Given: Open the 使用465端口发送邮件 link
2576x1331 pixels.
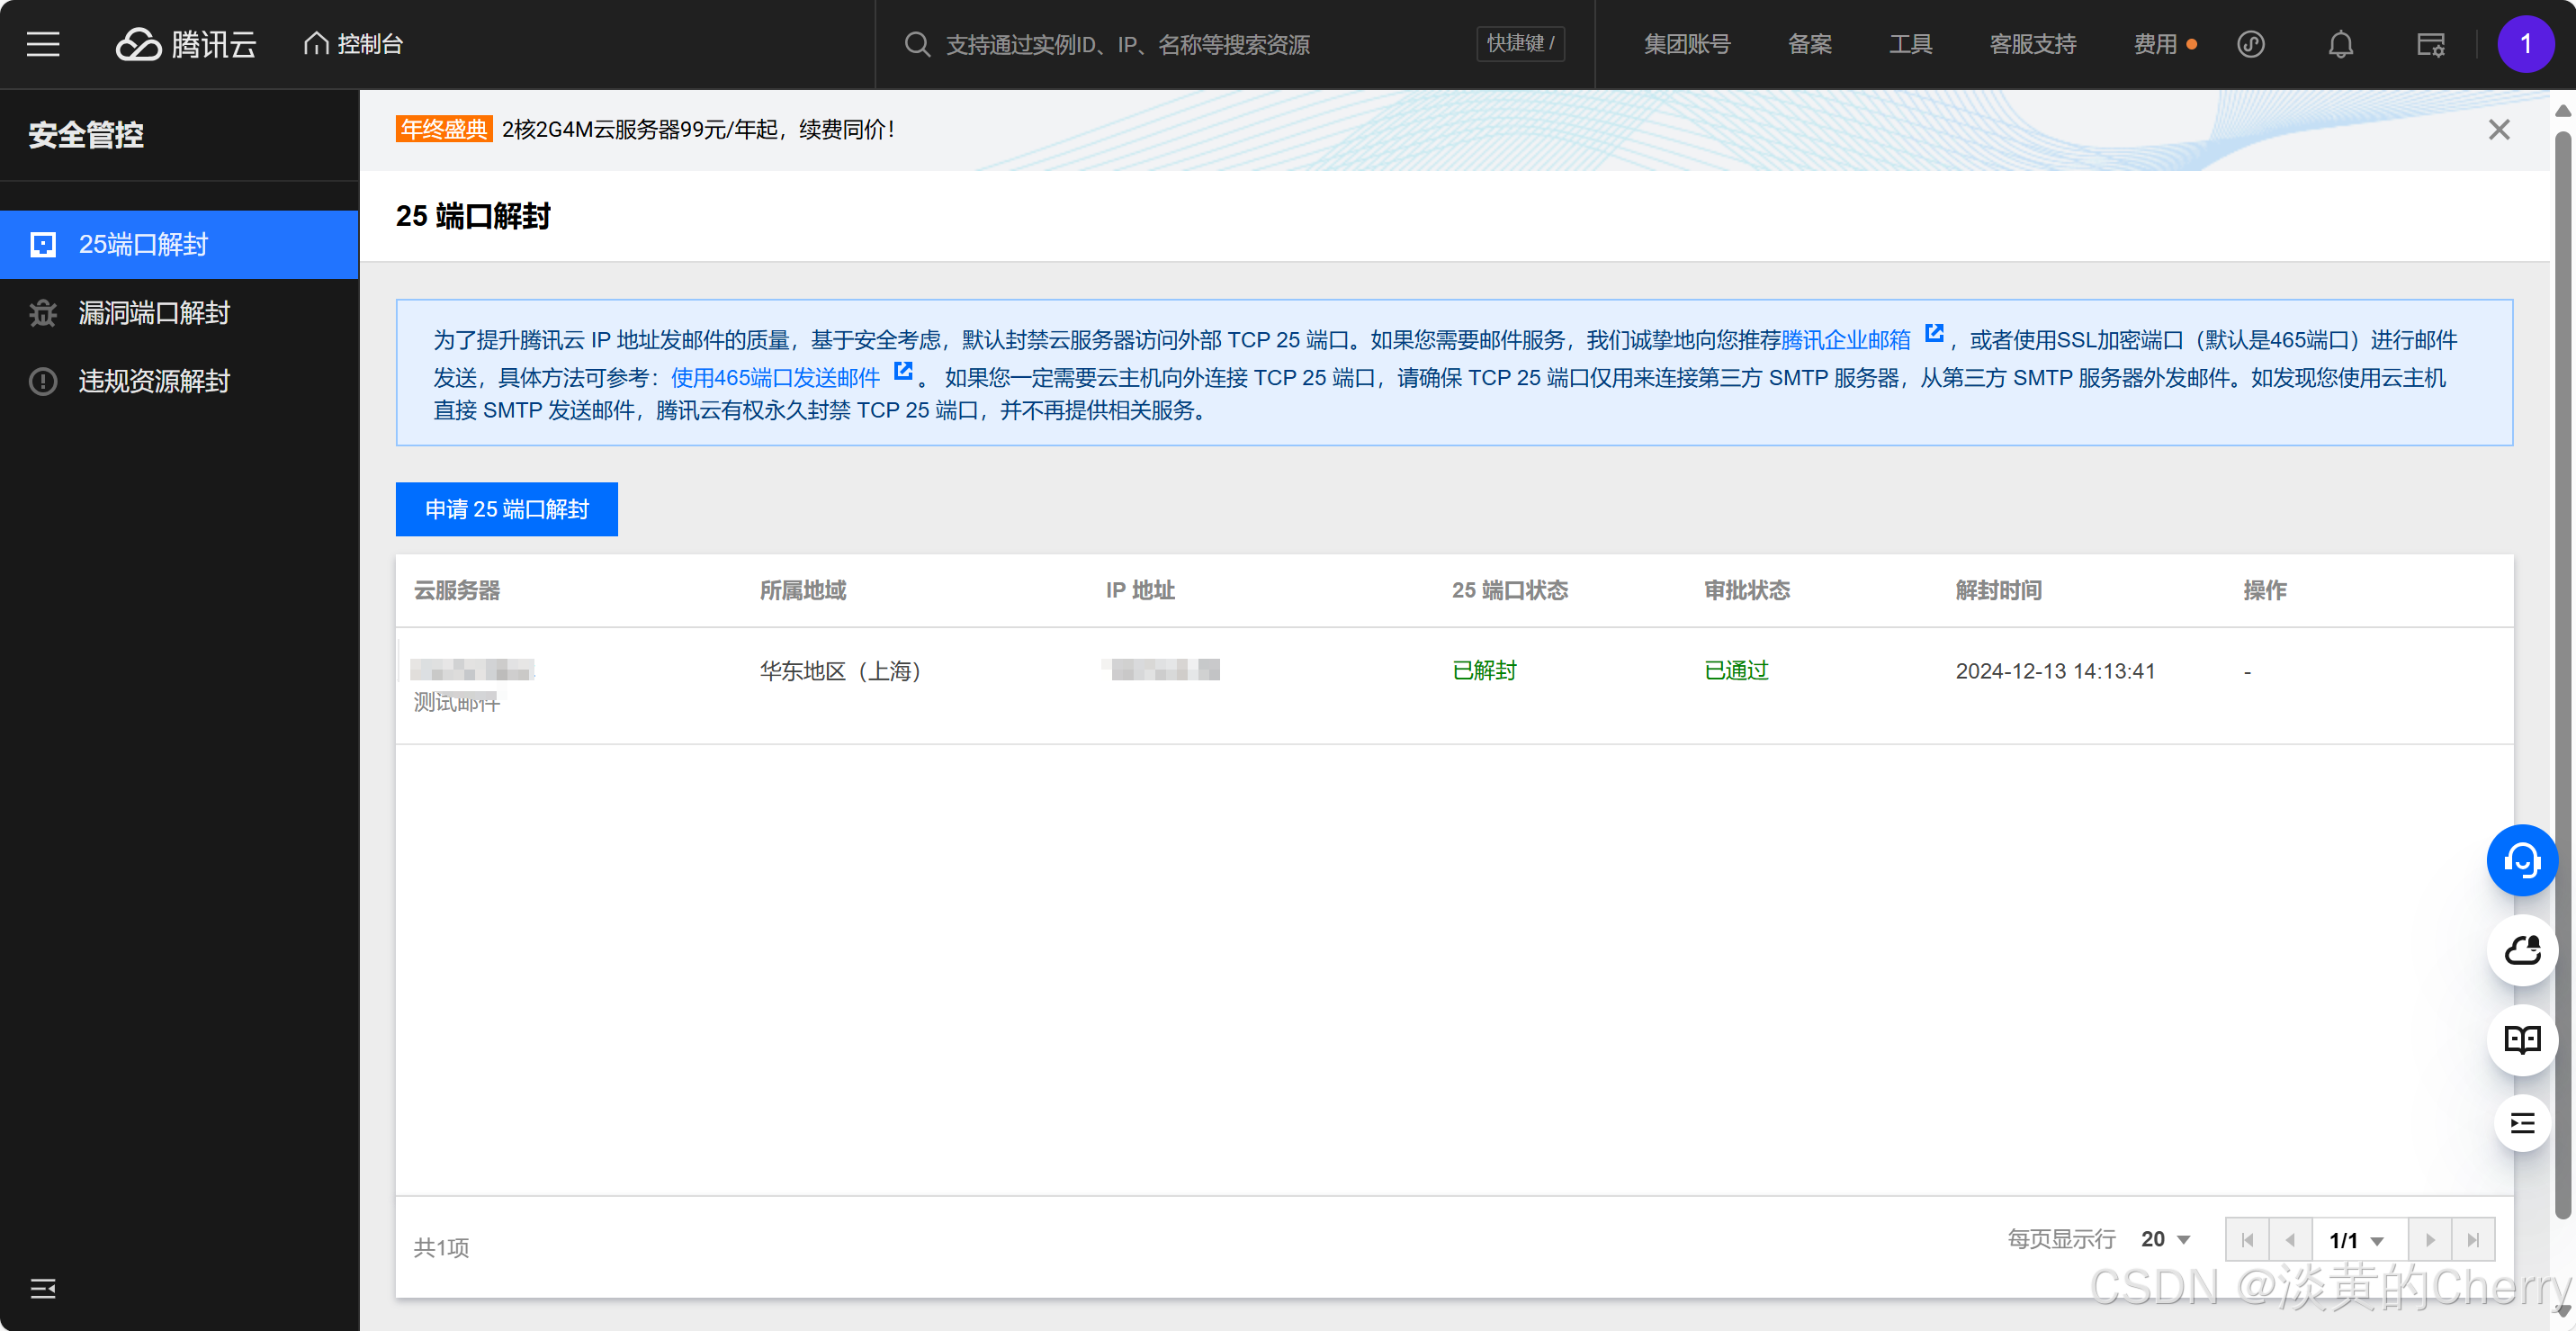Looking at the screenshot, I should pyautogui.click(x=775, y=377).
